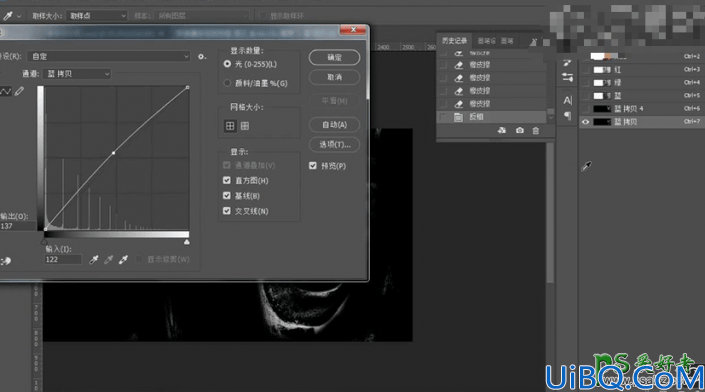Toggle the 基线(B) baseline checkbox
This screenshot has height=392, width=705.
pyautogui.click(x=227, y=196)
